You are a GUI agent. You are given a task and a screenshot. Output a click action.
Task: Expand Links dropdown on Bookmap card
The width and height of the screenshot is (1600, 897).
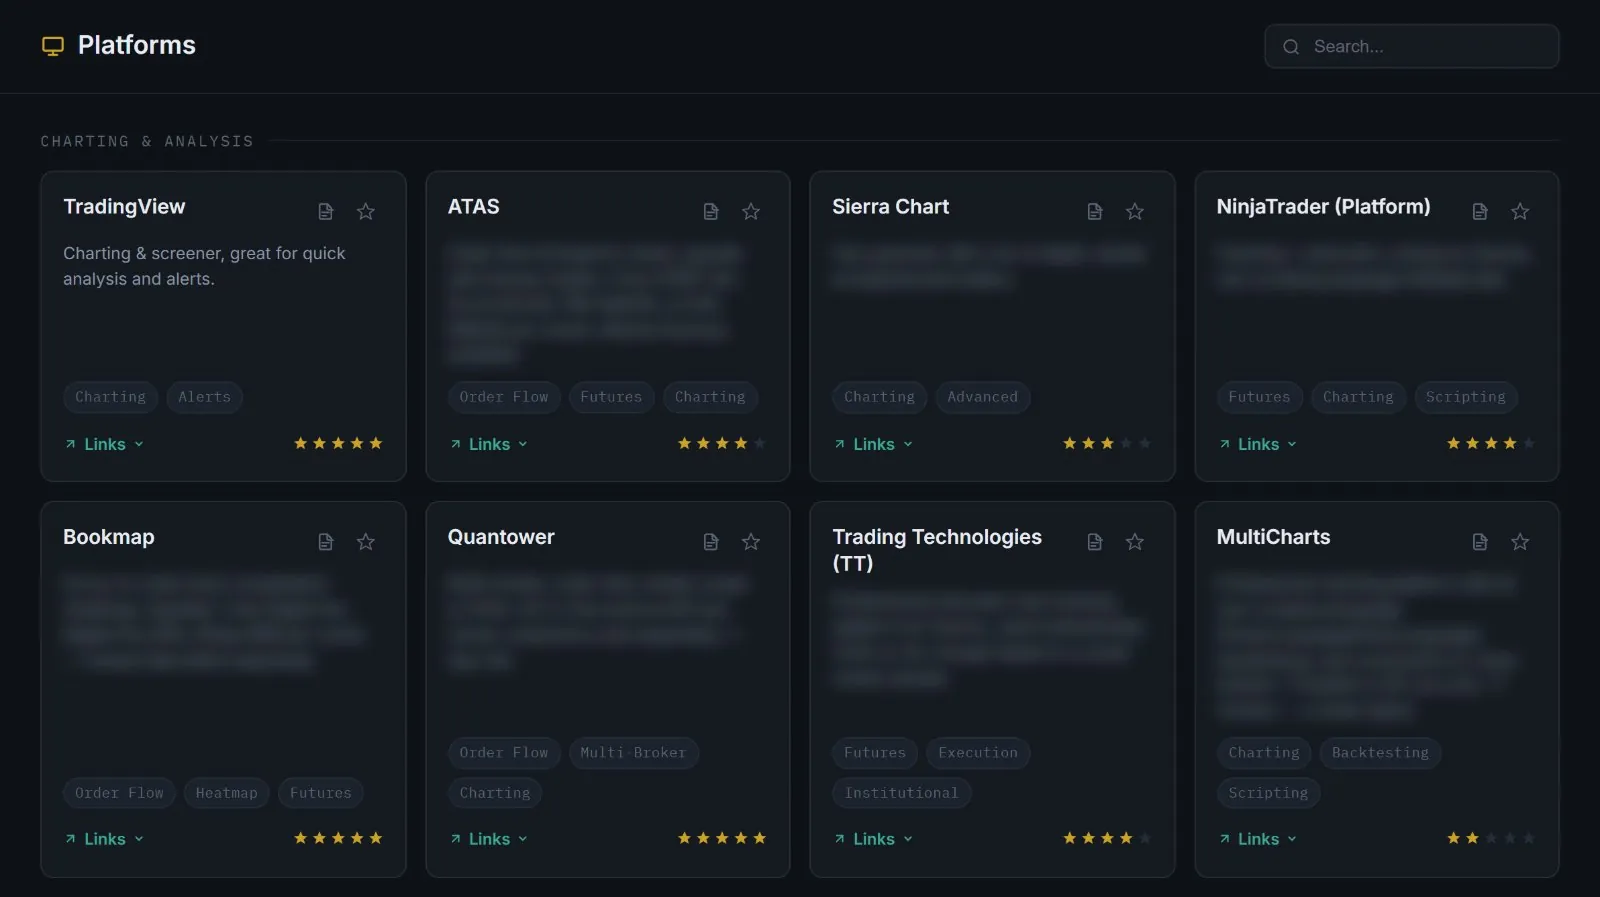pos(104,839)
